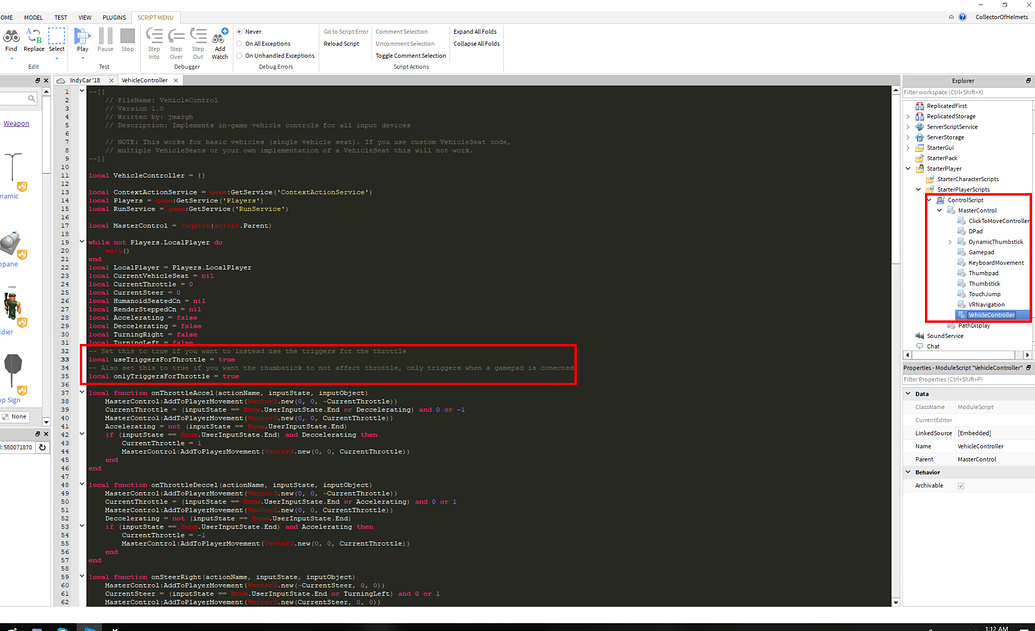The image size is (1035, 631).
Task: Collapse the Data section in Properties
Action: click(x=908, y=394)
